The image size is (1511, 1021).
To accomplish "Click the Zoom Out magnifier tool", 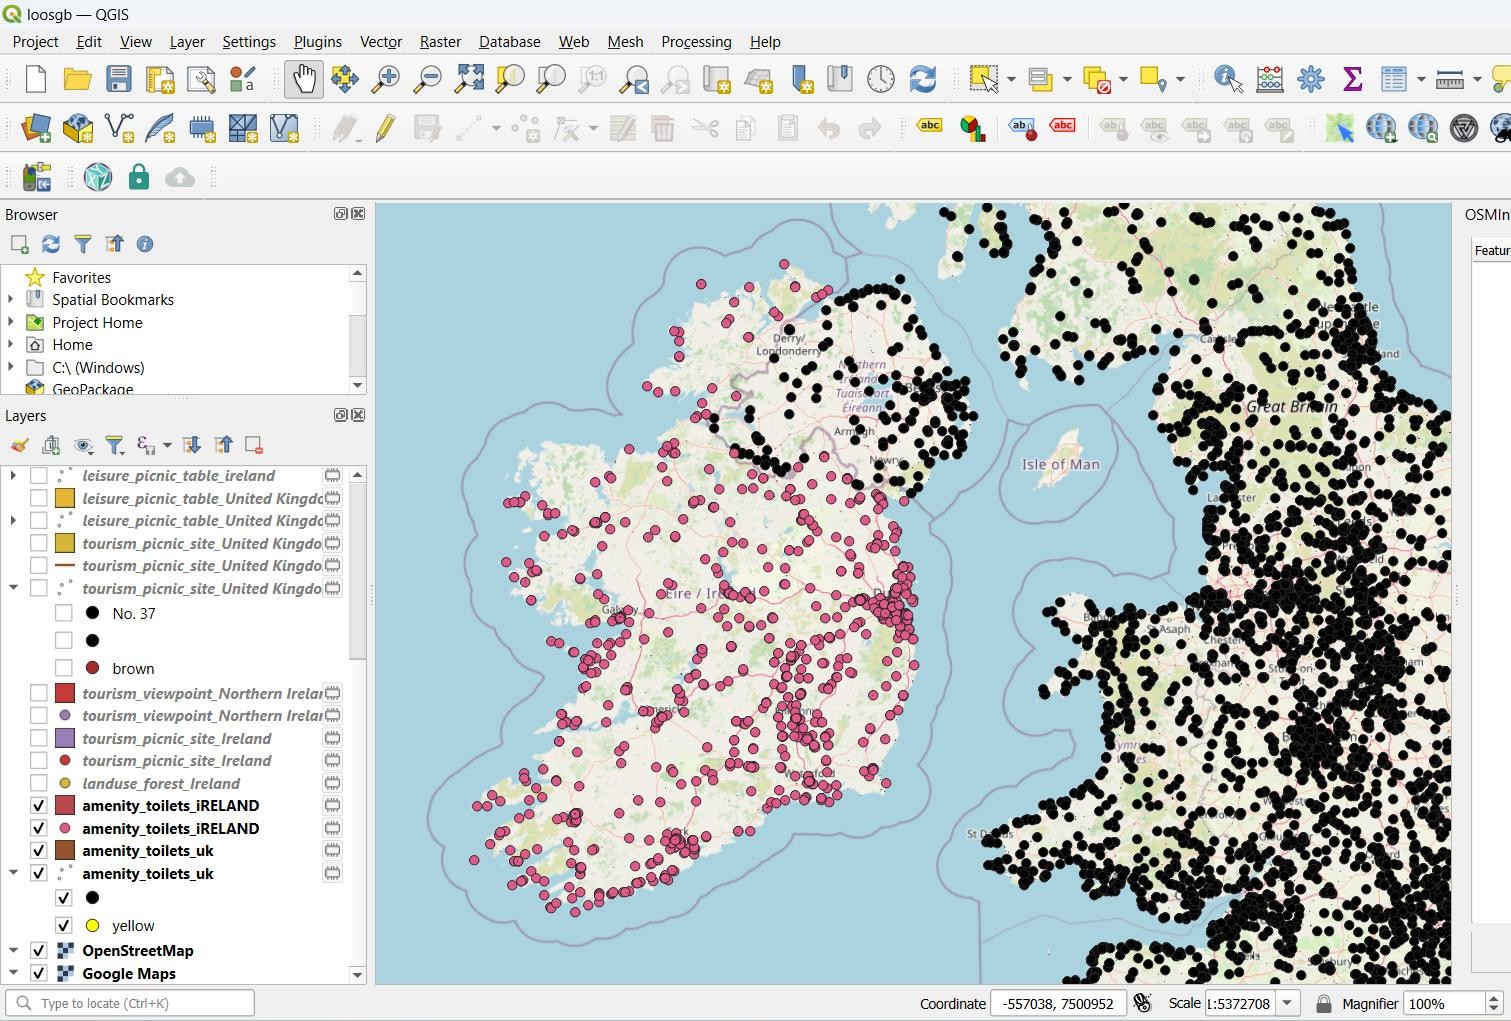I will coord(427,79).
